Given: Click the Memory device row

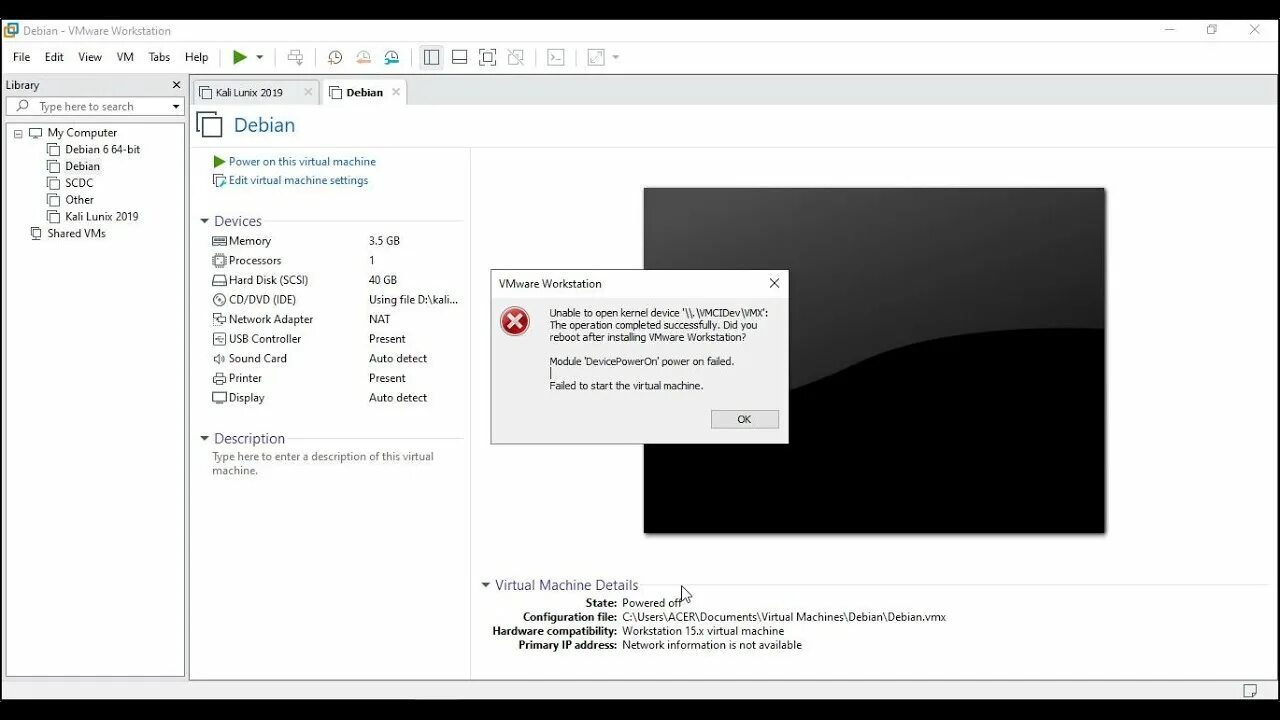Looking at the screenshot, I should tap(335, 241).
